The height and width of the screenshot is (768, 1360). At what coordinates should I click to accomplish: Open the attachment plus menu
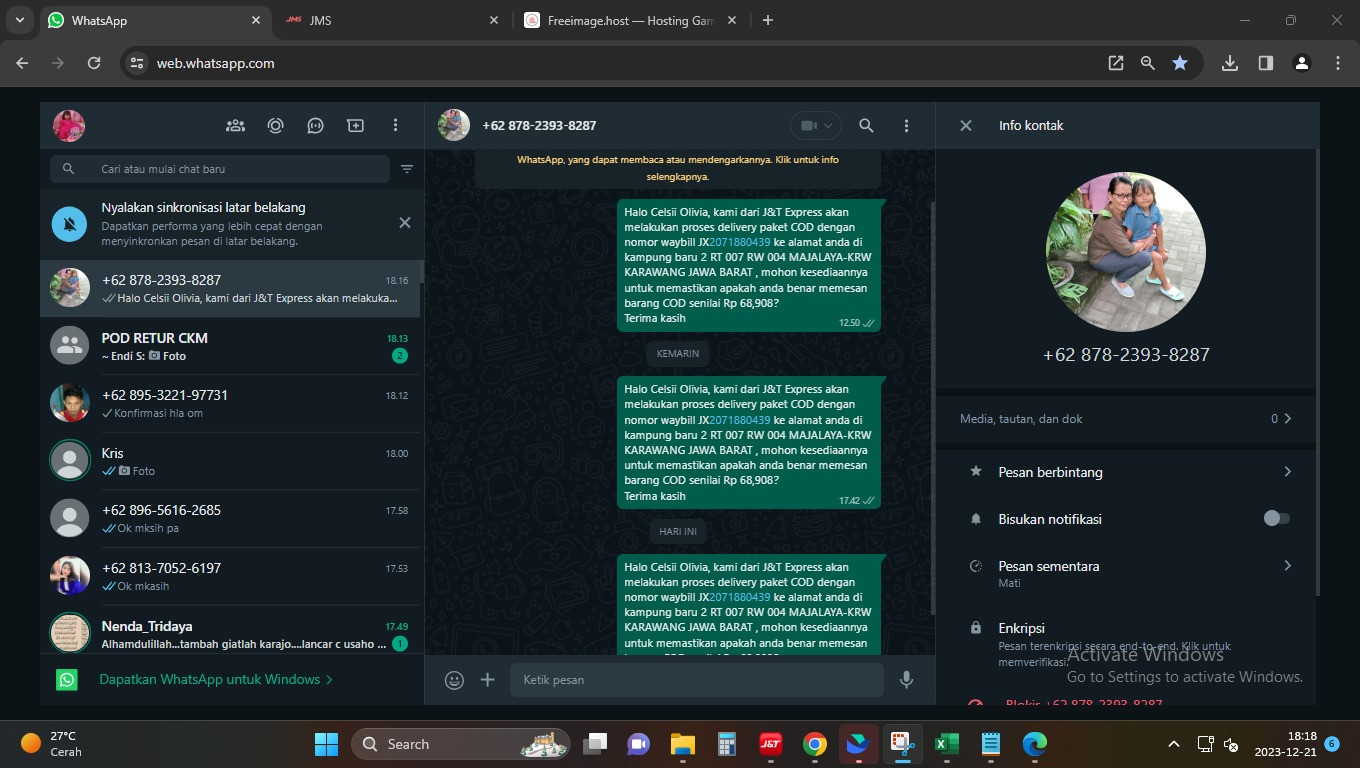coord(488,680)
